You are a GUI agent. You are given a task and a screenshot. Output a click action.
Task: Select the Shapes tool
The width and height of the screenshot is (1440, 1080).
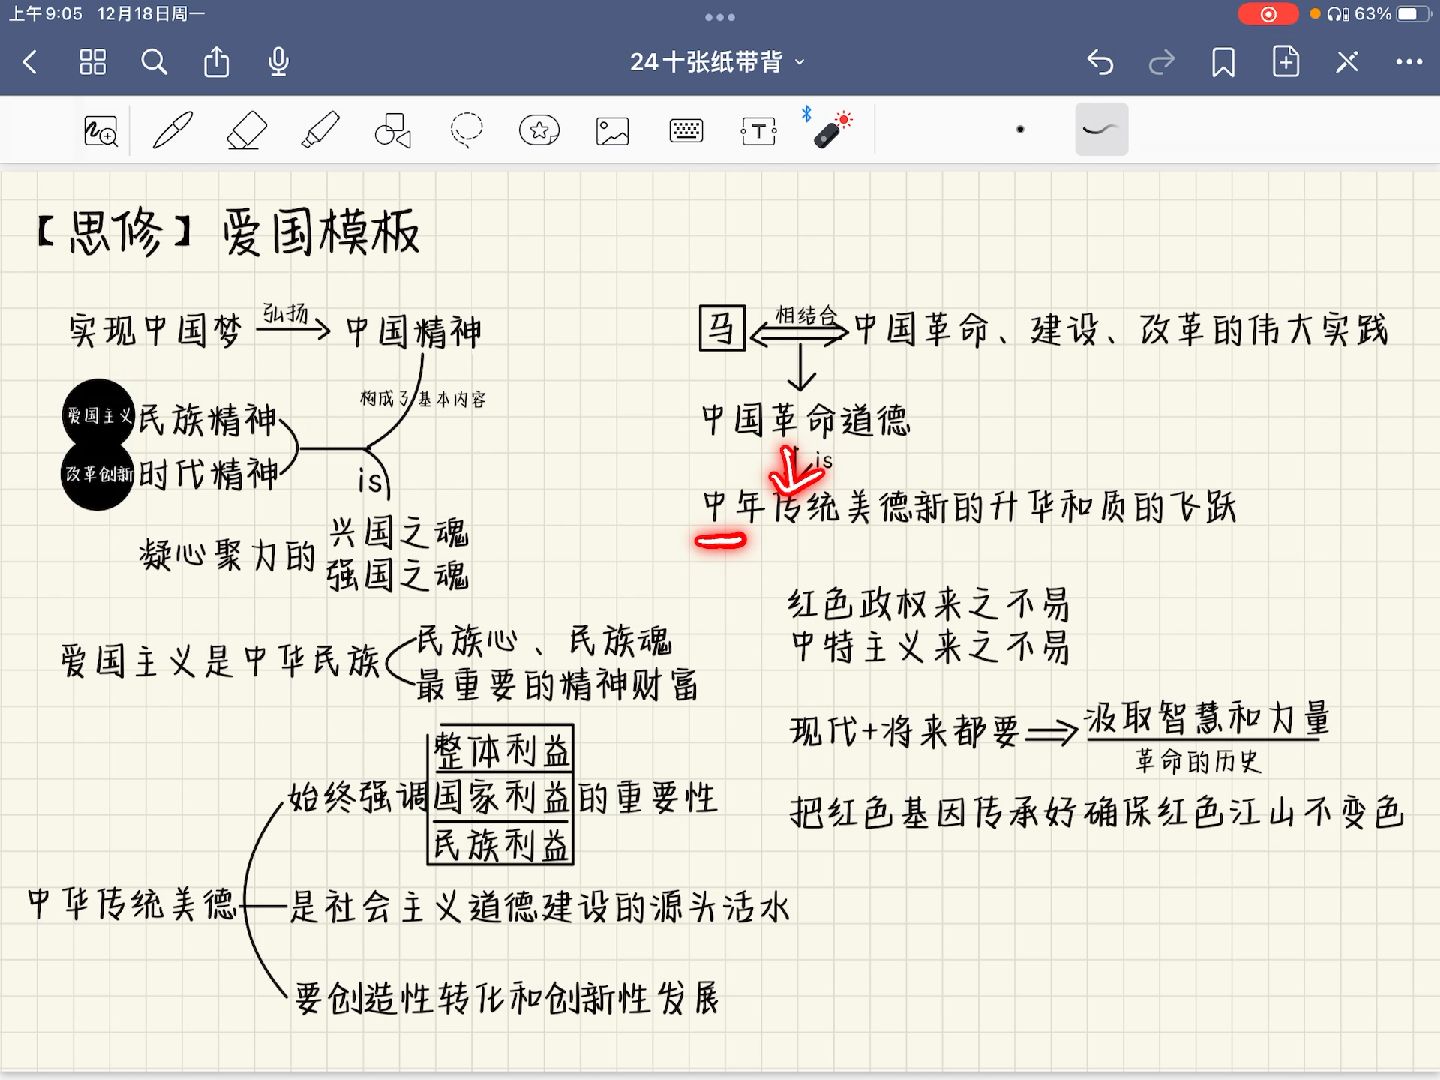point(393,130)
